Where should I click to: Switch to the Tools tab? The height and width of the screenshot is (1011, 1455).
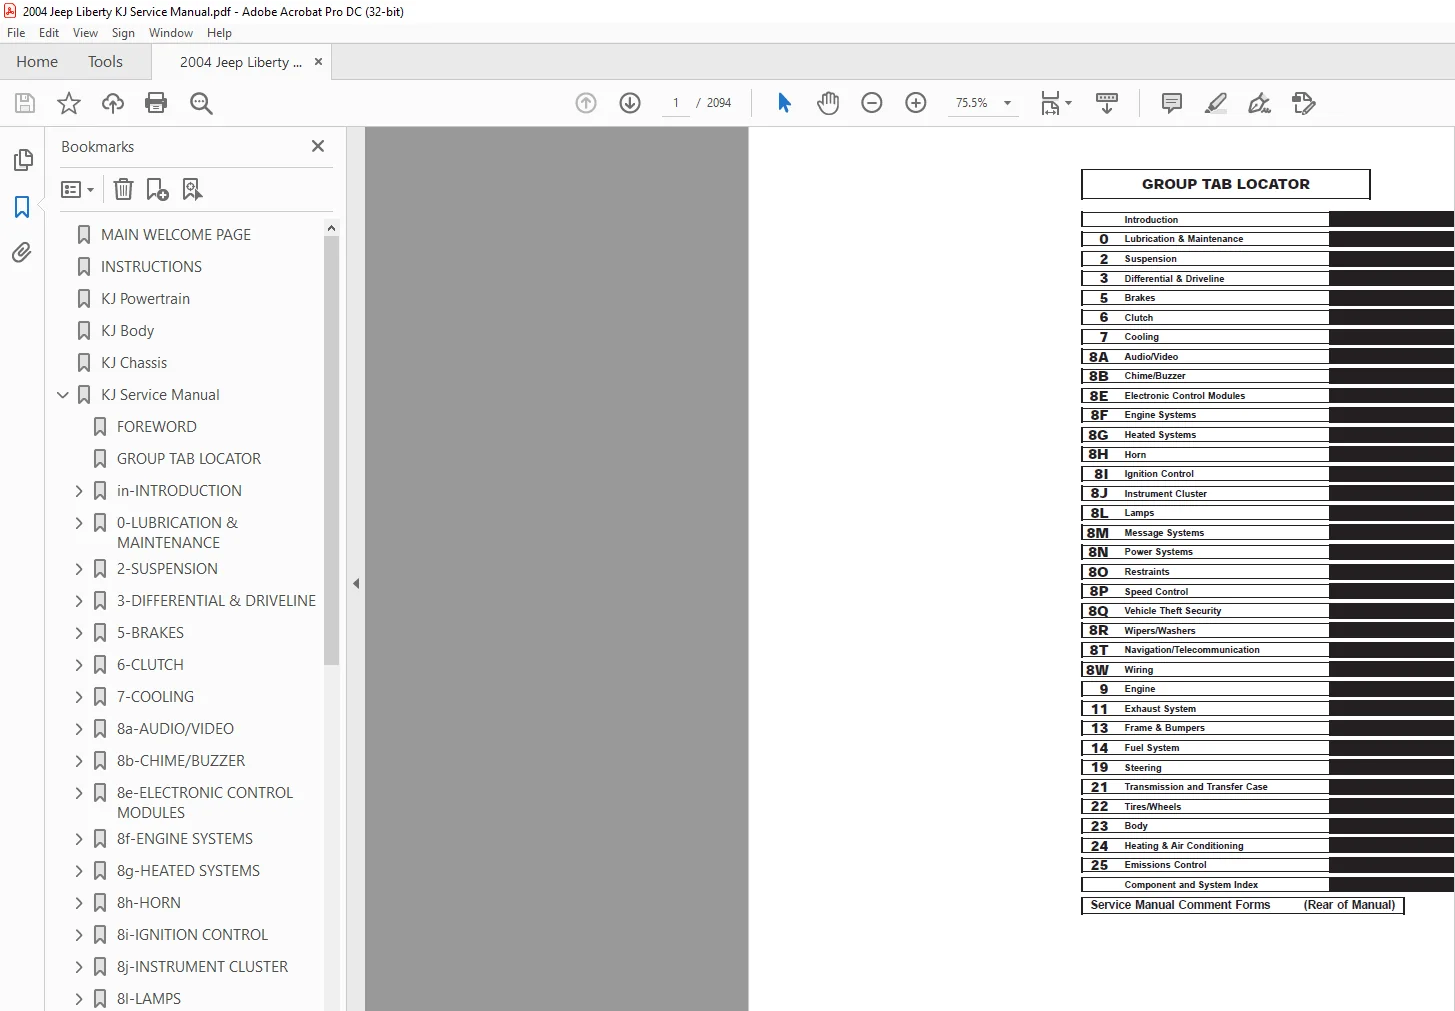click(x=105, y=62)
